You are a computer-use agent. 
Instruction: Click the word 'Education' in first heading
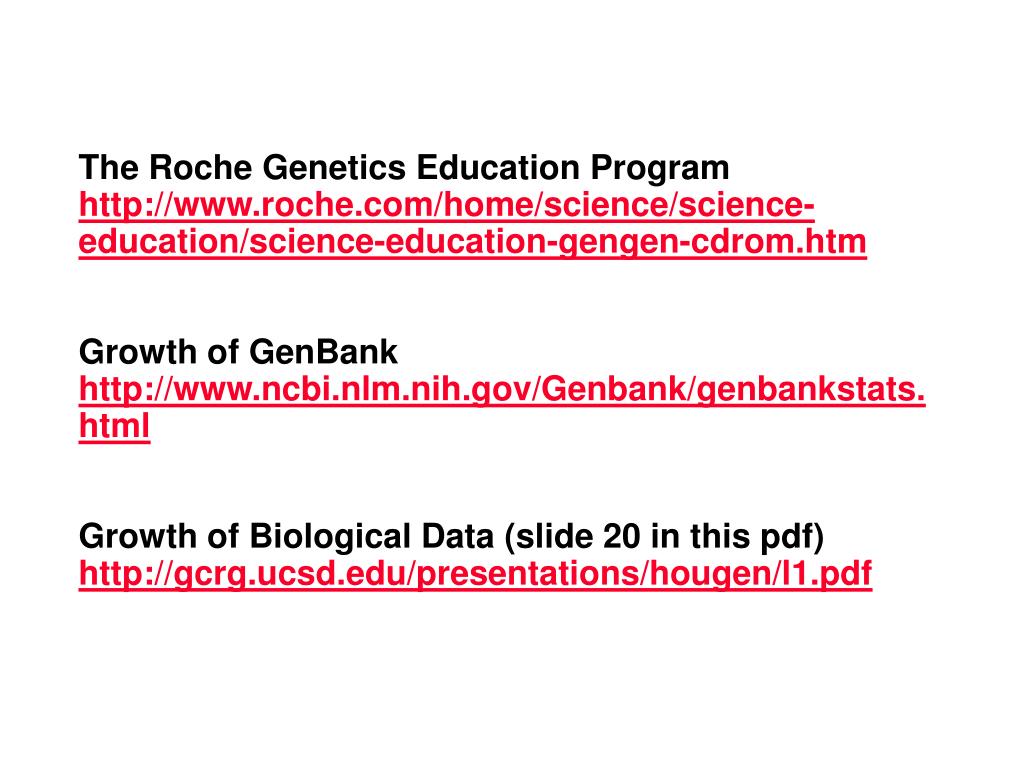tap(498, 168)
